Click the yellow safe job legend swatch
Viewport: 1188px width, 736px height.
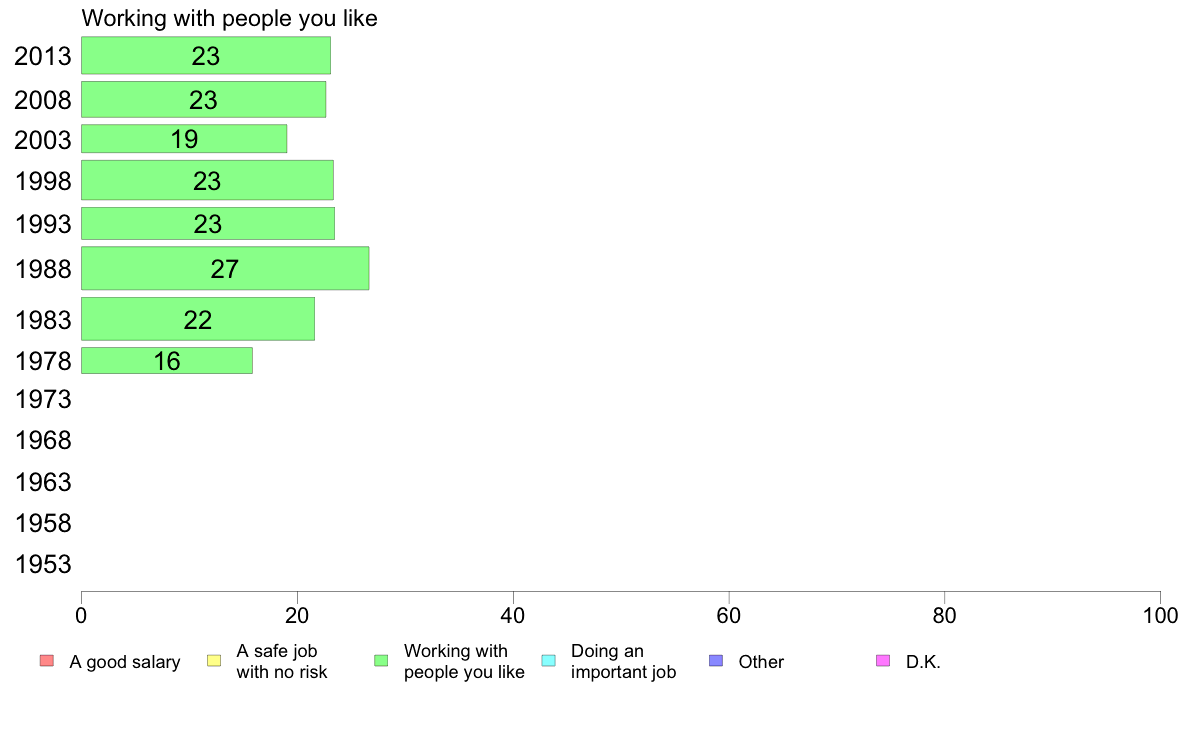pos(214,661)
